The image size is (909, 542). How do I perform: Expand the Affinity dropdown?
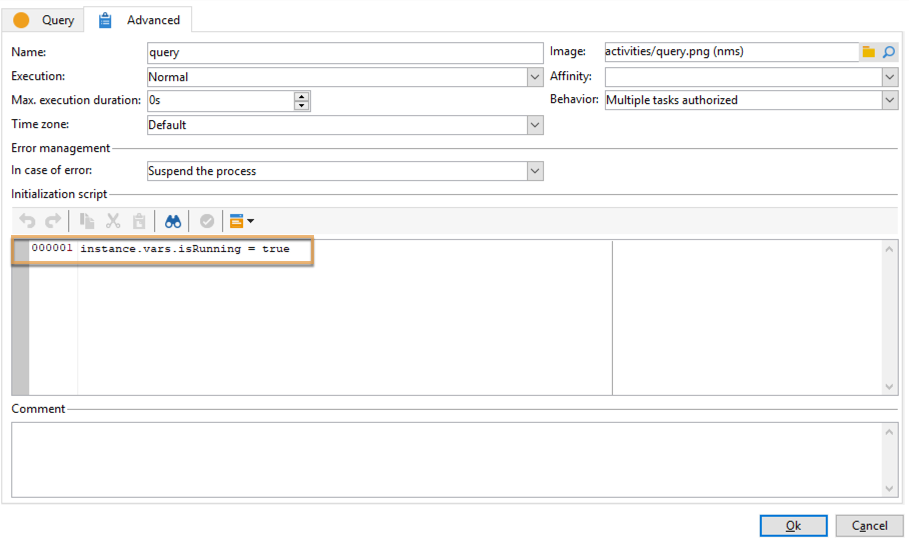click(x=890, y=77)
